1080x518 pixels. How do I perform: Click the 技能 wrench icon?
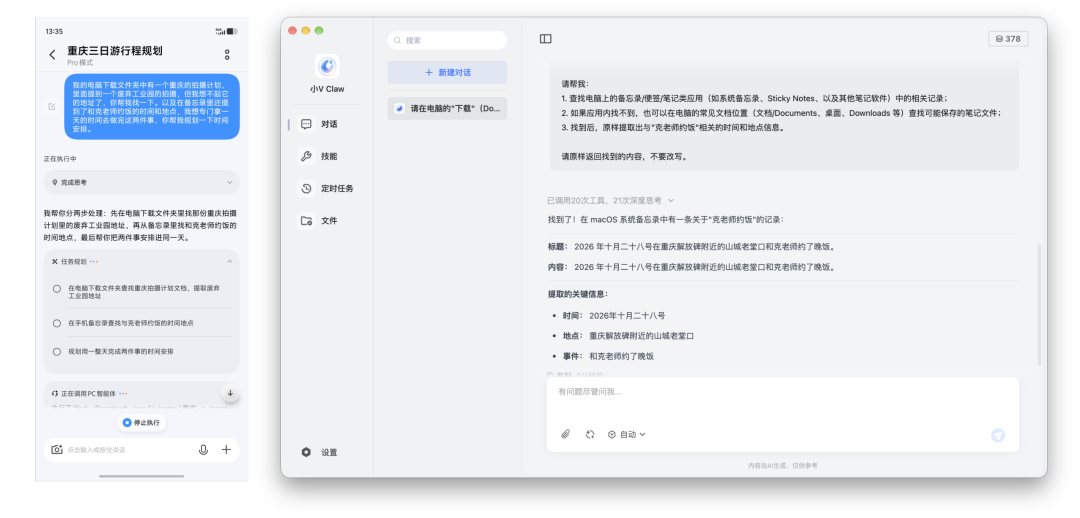[x=307, y=156]
